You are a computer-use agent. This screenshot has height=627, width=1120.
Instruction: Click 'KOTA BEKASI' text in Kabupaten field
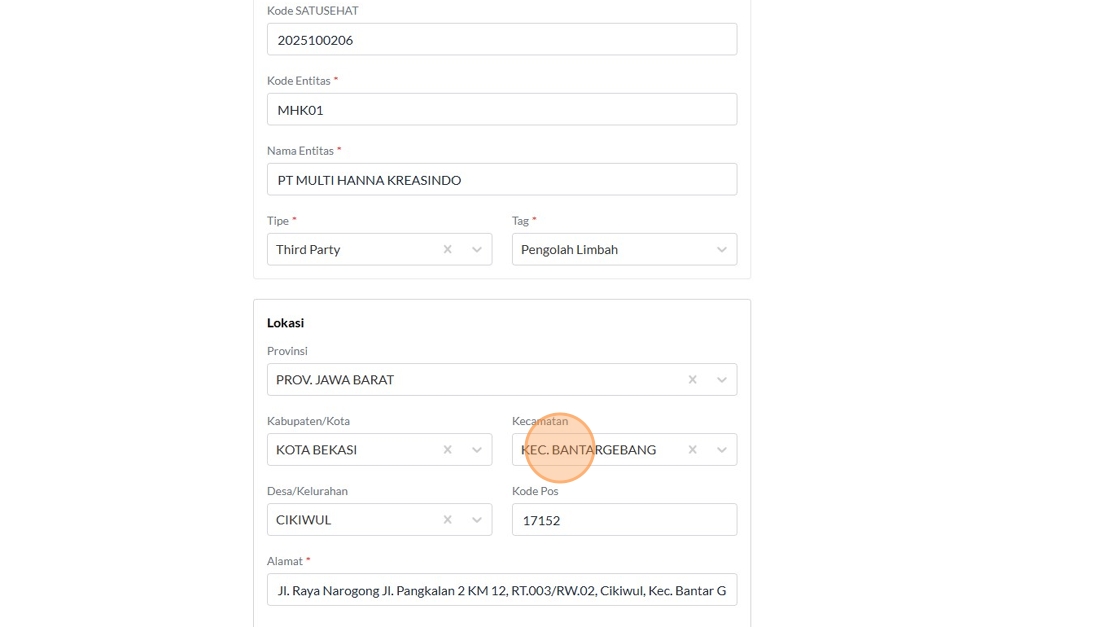tap(316, 449)
